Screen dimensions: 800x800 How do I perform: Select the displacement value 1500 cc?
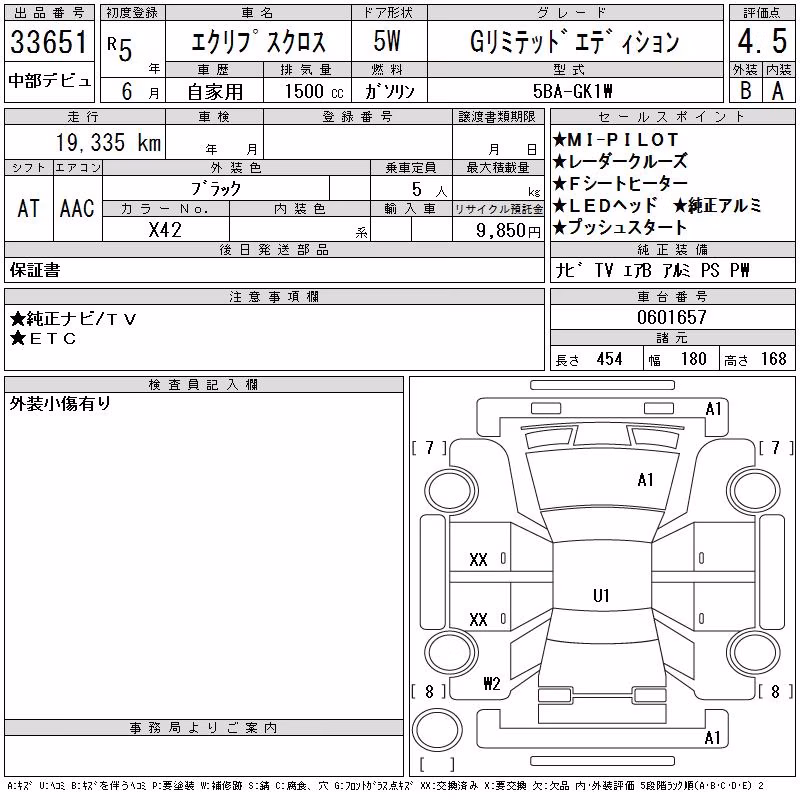click(x=314, y=91)
